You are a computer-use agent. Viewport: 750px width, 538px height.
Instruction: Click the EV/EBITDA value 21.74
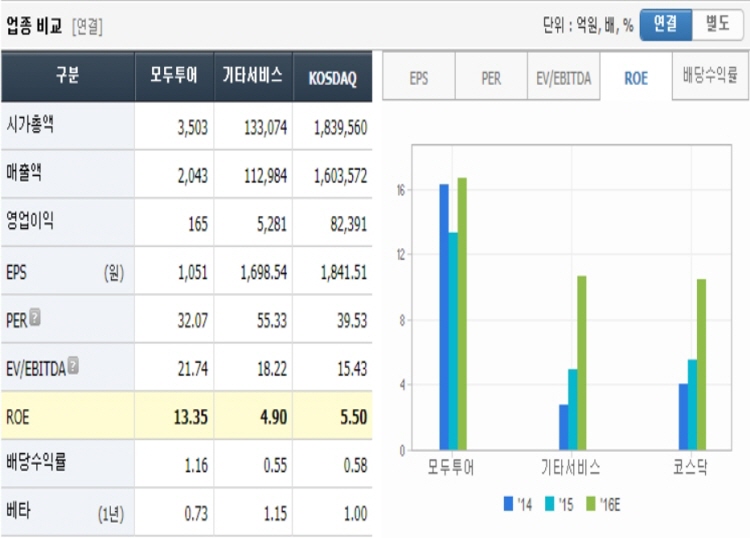click(x=193, y=369)
